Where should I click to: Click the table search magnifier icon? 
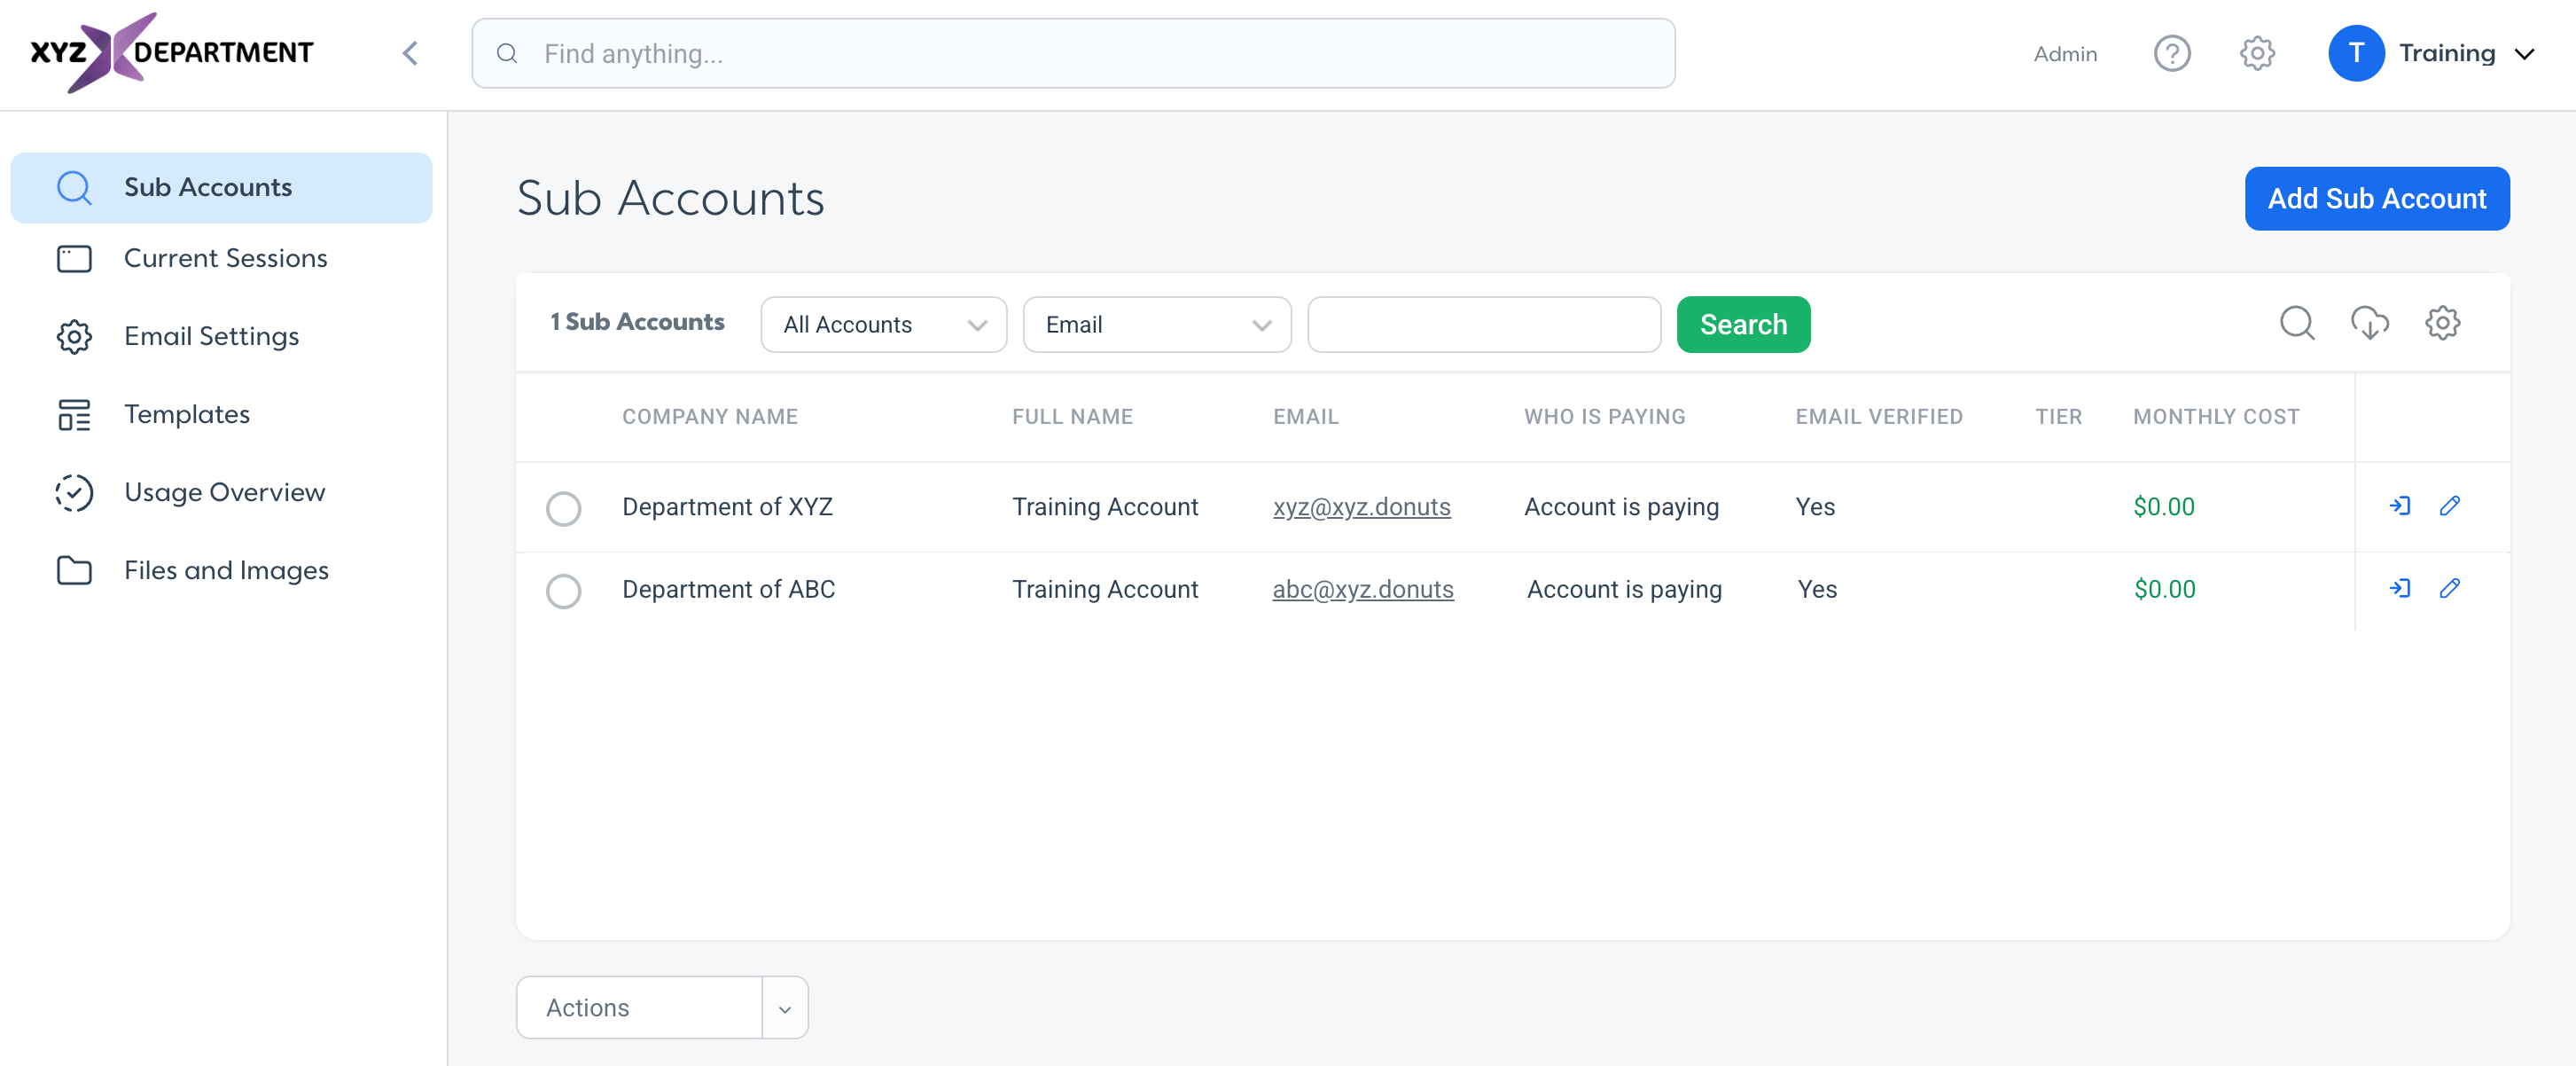pyautogui.click(x=2296, y=323)
